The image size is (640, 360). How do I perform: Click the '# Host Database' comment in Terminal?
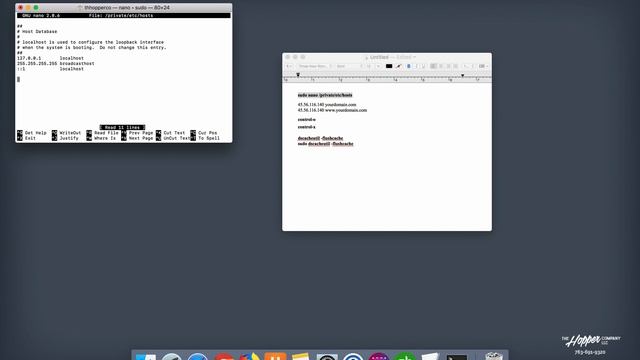click(37, 31)
